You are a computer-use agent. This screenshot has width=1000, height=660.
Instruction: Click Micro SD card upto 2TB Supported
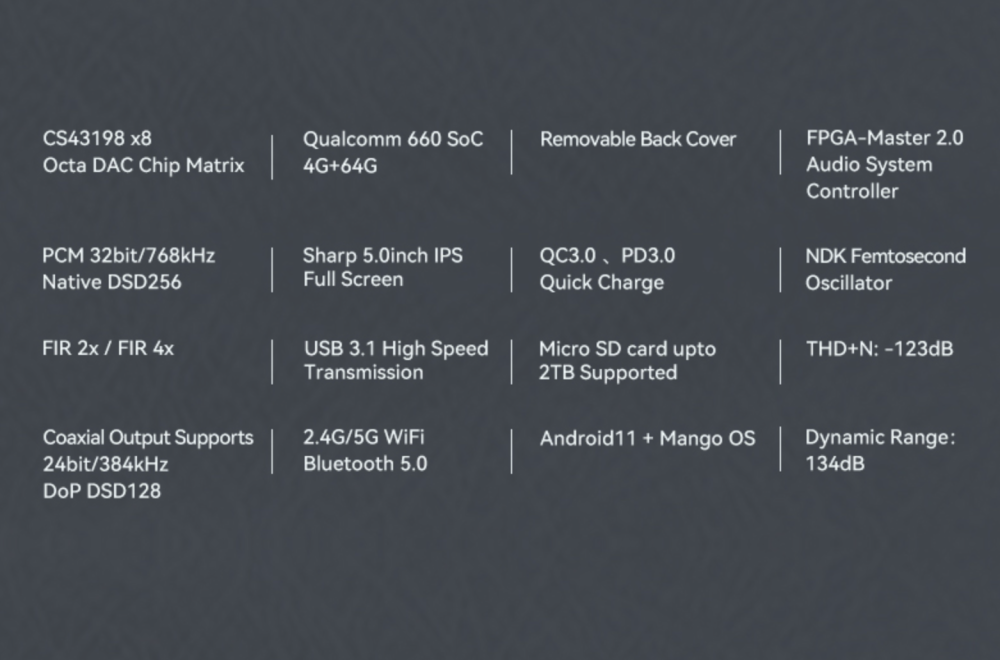point(628,360)
